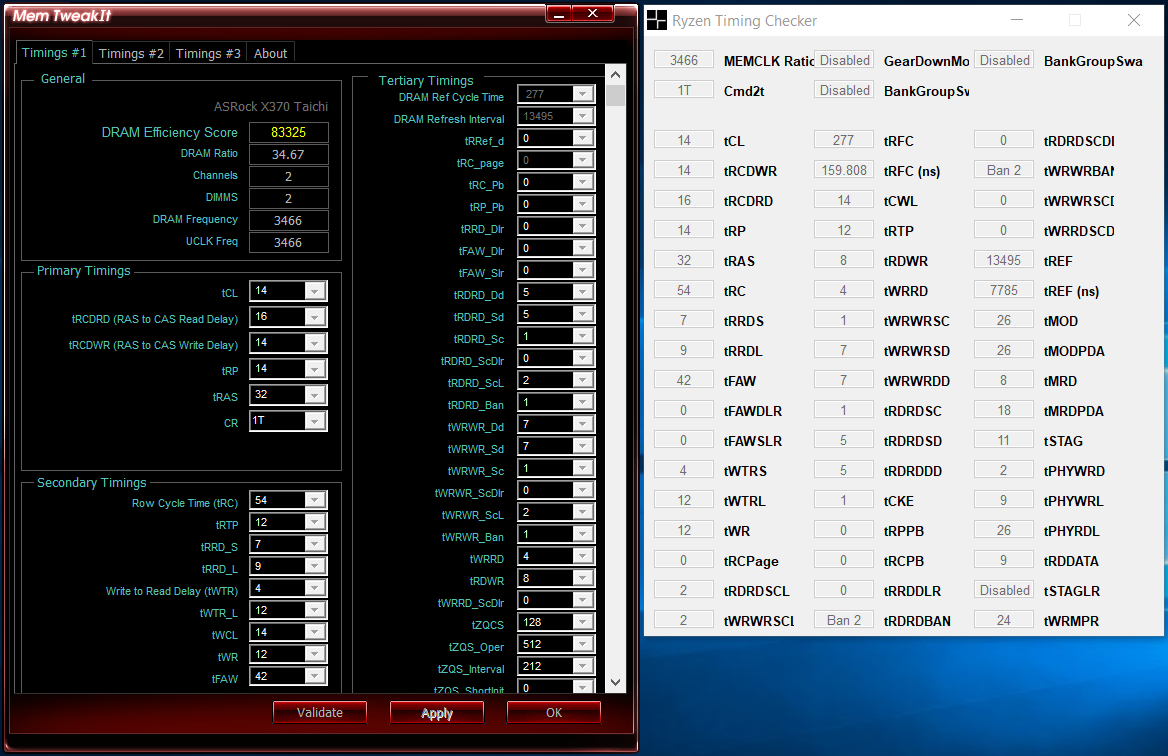Open the About tab in Mem TweakIt
Image resolution: width=1168 pixels, height=756 pixels.
270,54
